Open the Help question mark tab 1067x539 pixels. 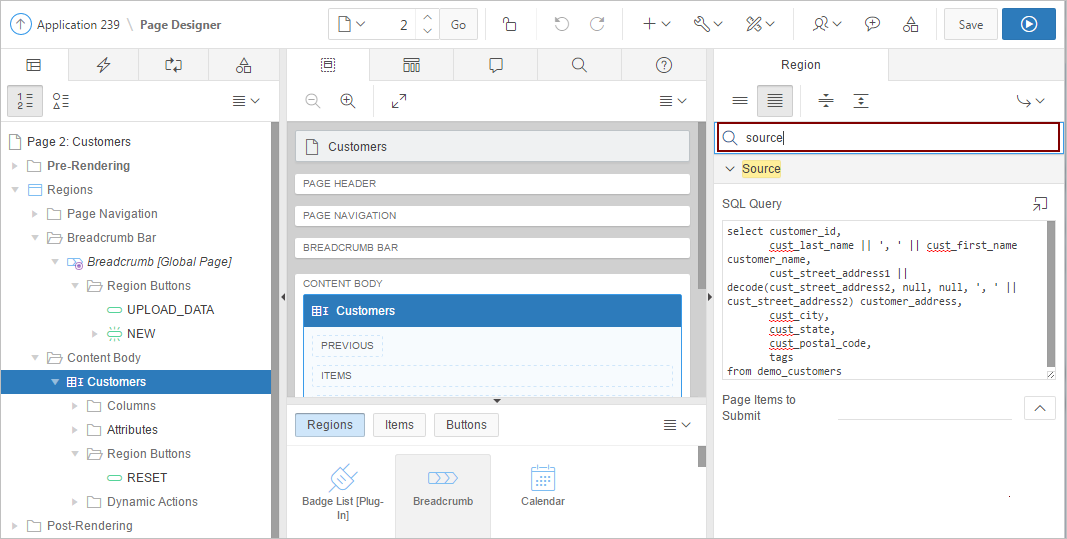(x=663, y=65)
